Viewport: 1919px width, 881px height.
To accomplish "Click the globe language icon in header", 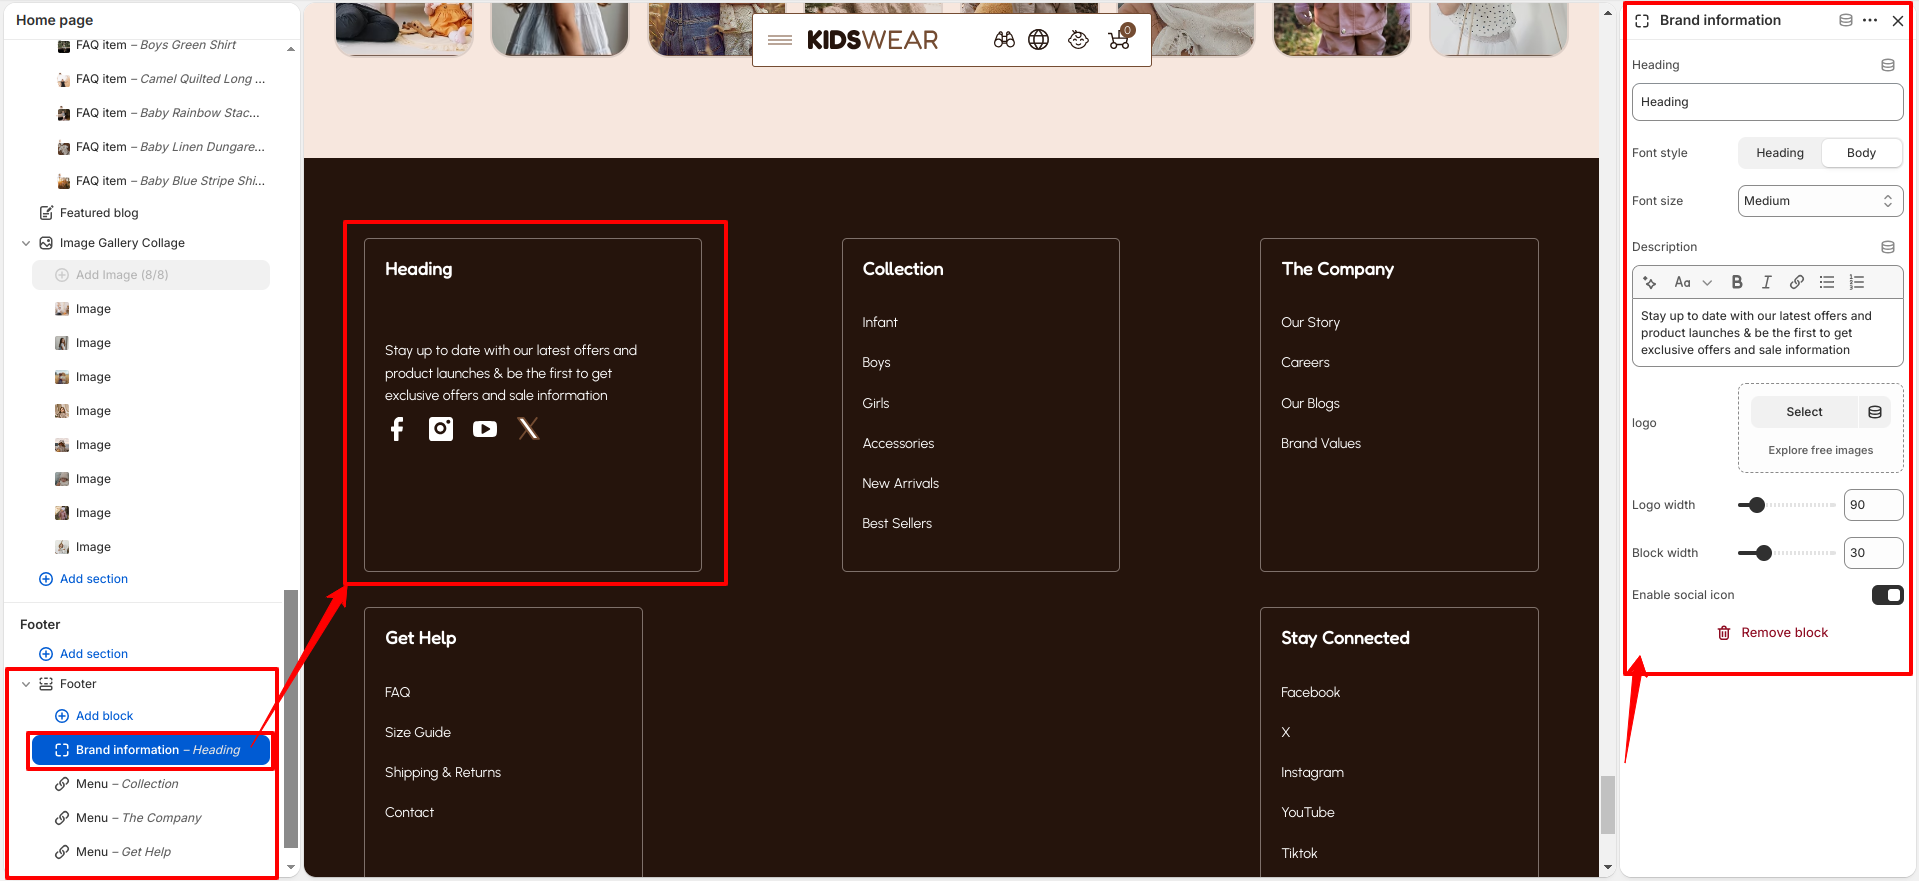I will (1039, 40).
